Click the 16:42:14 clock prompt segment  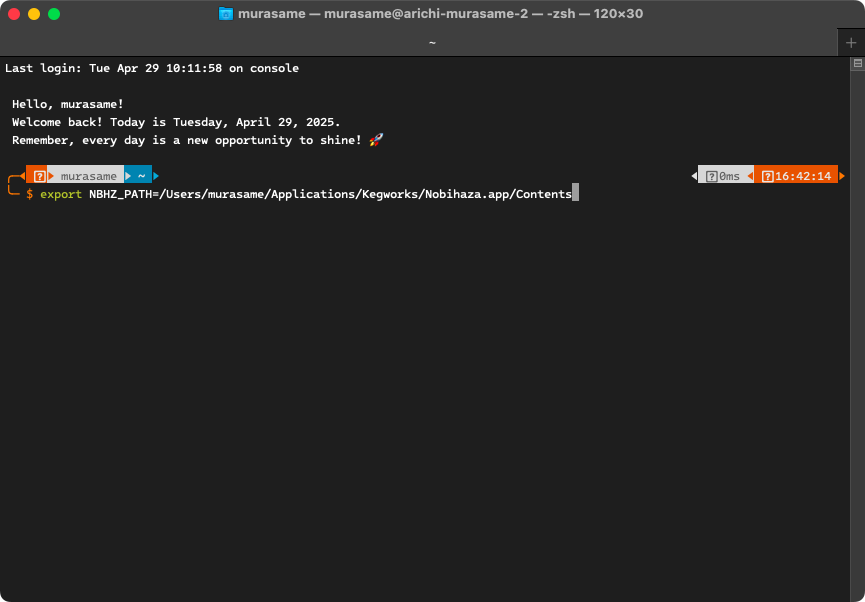pyautogui.click(x=796, y=176)
